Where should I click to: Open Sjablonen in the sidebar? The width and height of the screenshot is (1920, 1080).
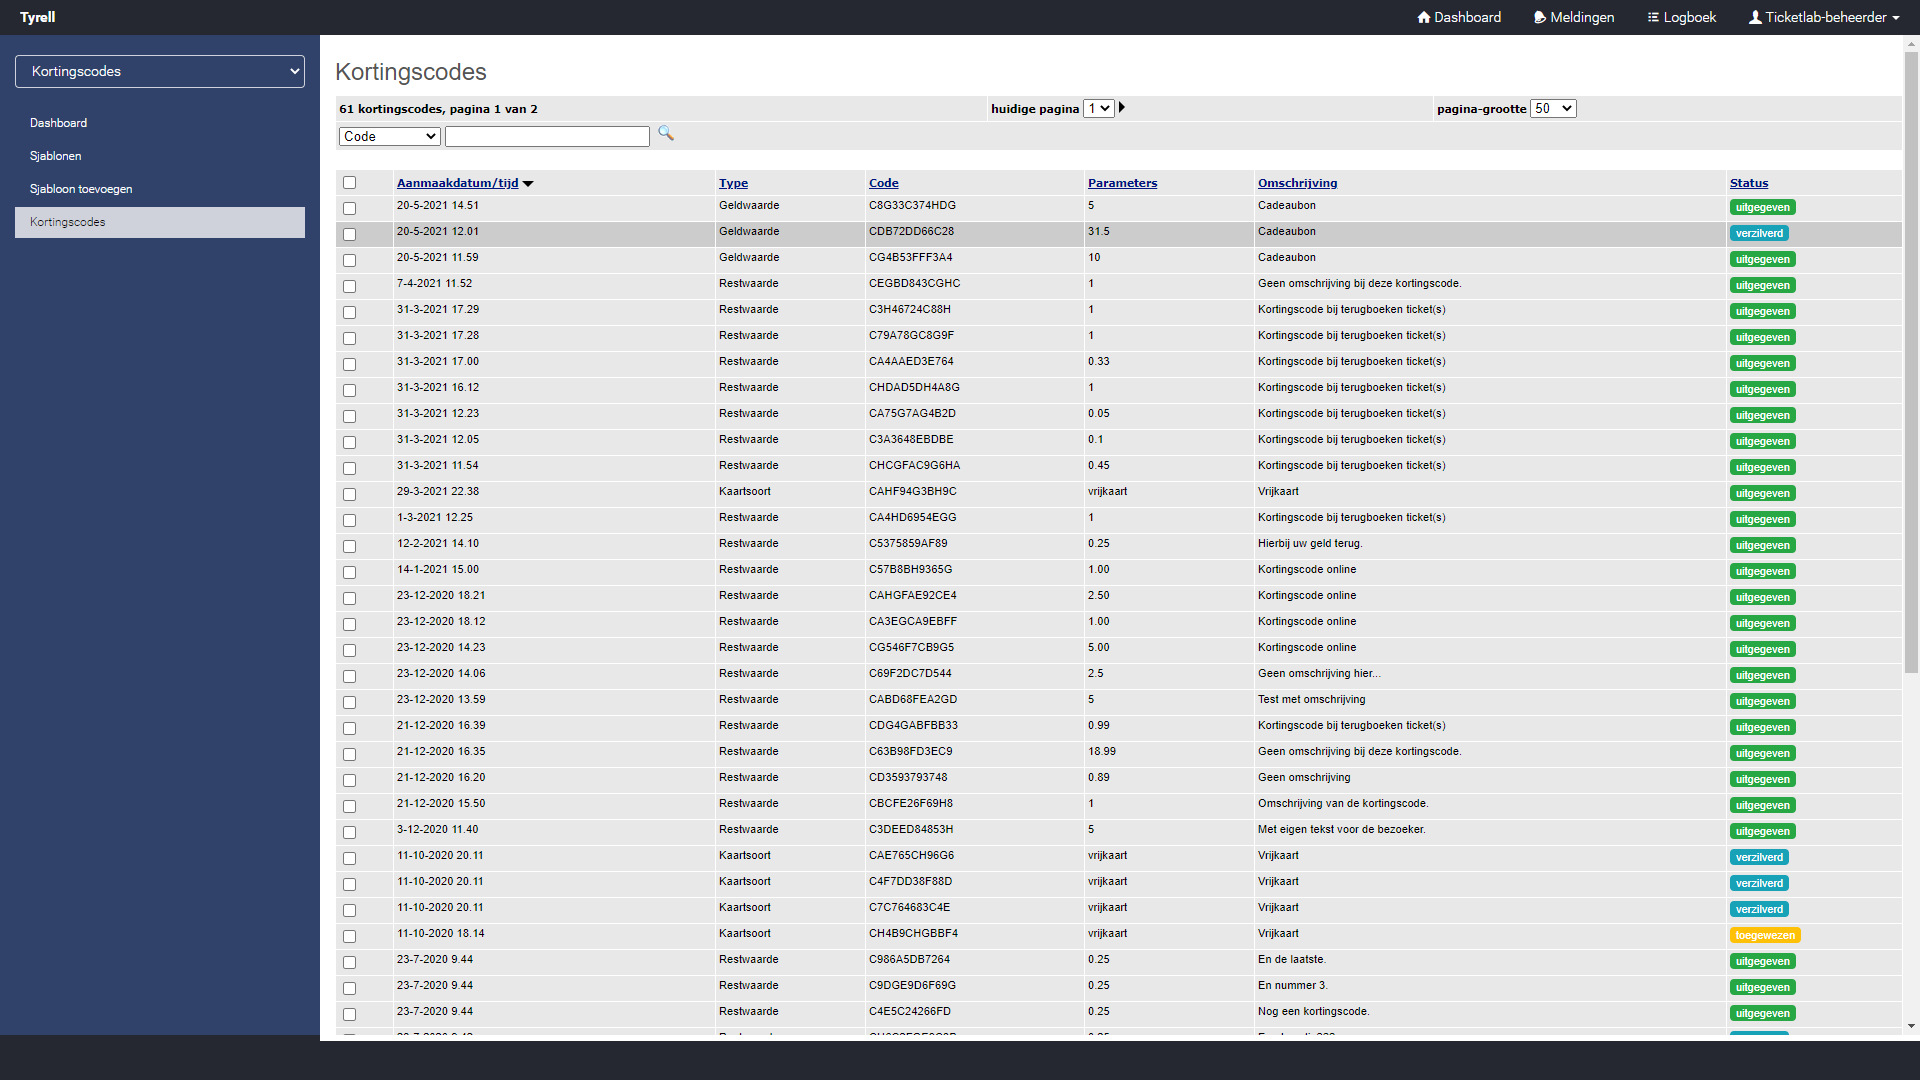(x=56, y=156)
